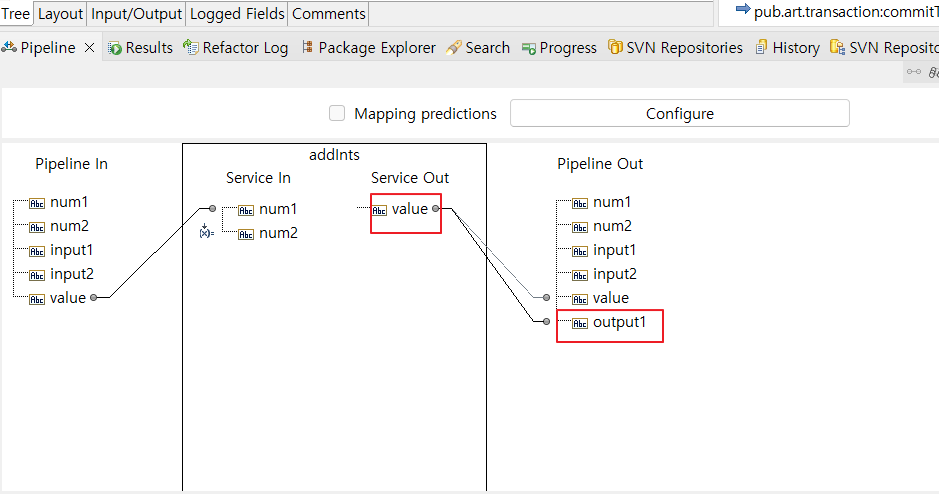Click the set value icon beside Service In

click(207, 231)
